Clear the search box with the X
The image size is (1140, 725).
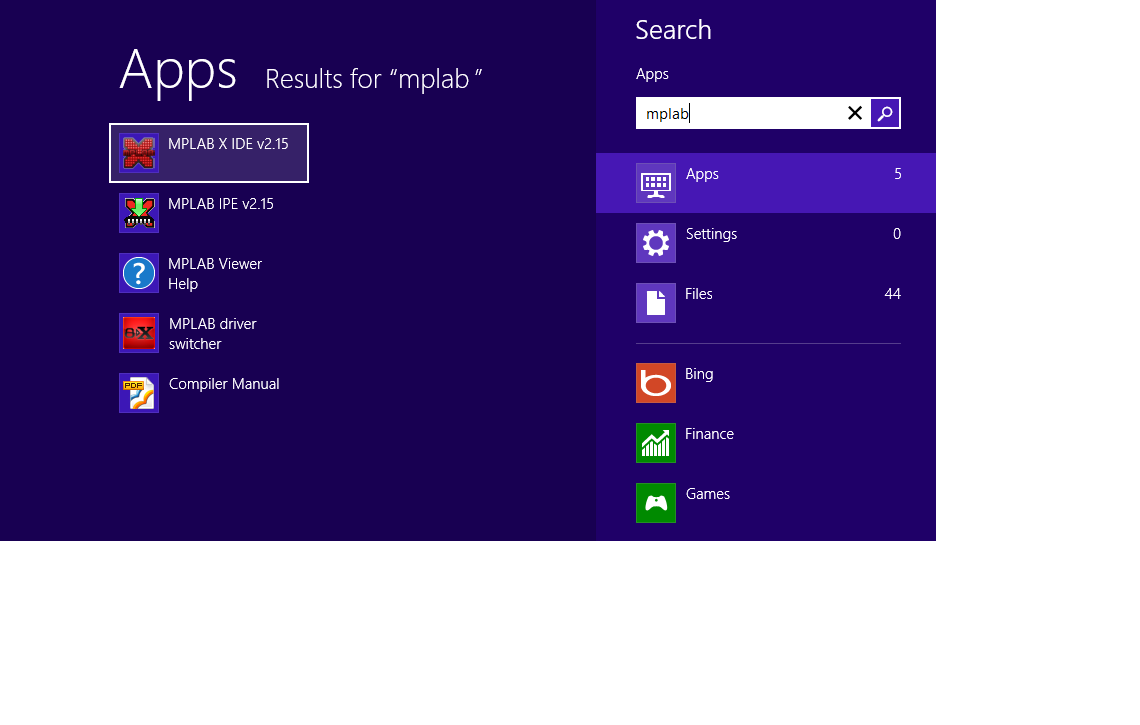point(855,113)
